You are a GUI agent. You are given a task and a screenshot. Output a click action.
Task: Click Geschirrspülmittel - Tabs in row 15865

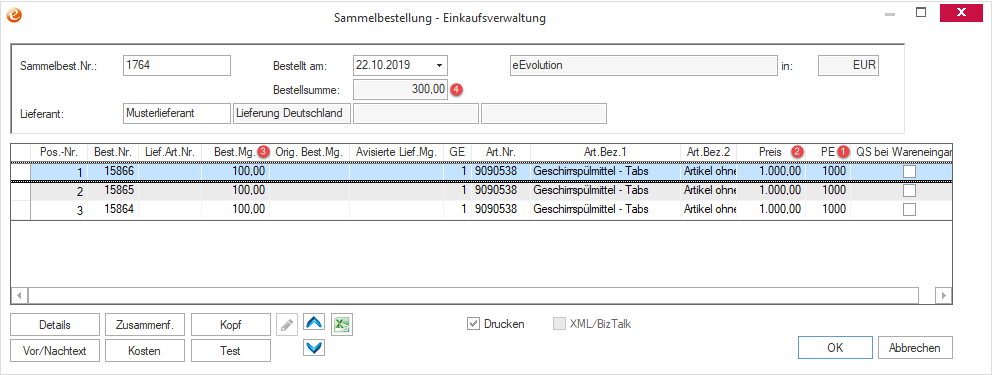pos(605,190)
